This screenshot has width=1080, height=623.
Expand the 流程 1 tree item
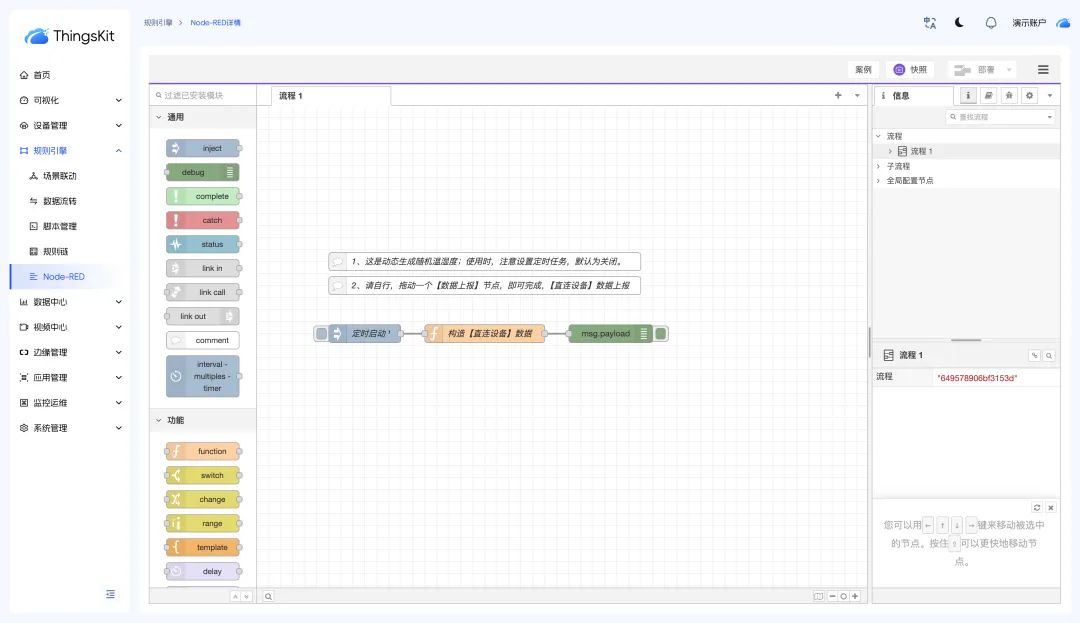click(x=890, y=151)
